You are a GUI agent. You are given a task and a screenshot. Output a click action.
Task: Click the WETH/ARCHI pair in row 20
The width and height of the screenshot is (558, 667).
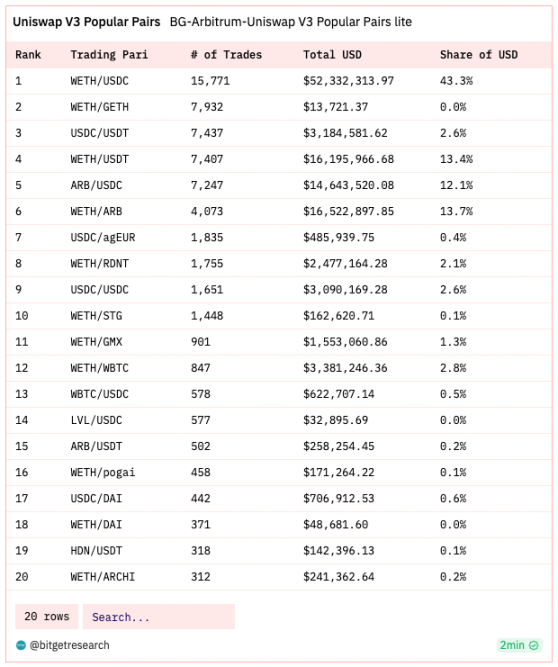click(103, 577)
